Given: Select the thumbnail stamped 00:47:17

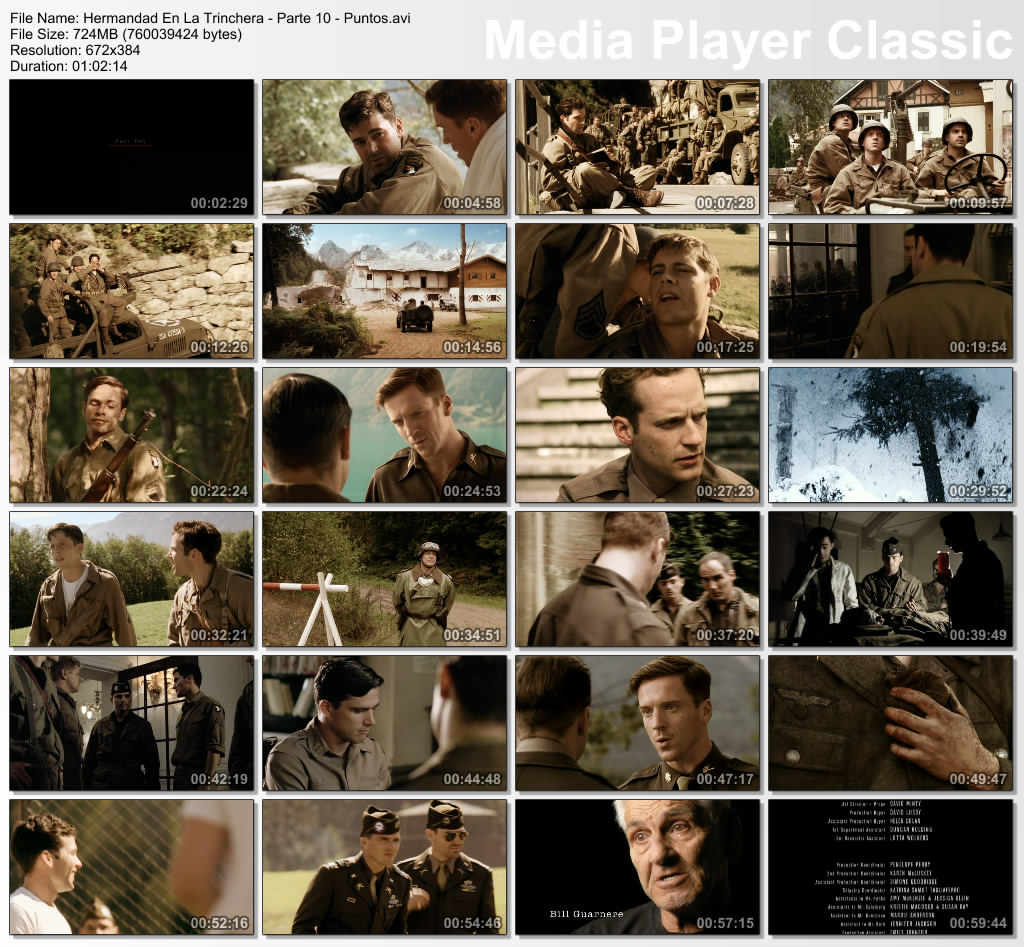Looking at the screenshot, I should (x=637, y=723).
